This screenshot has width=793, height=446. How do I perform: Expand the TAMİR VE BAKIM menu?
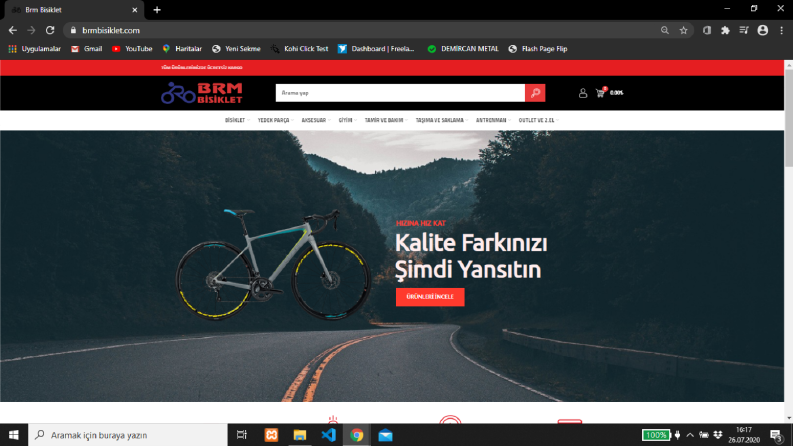coord(386,120)
